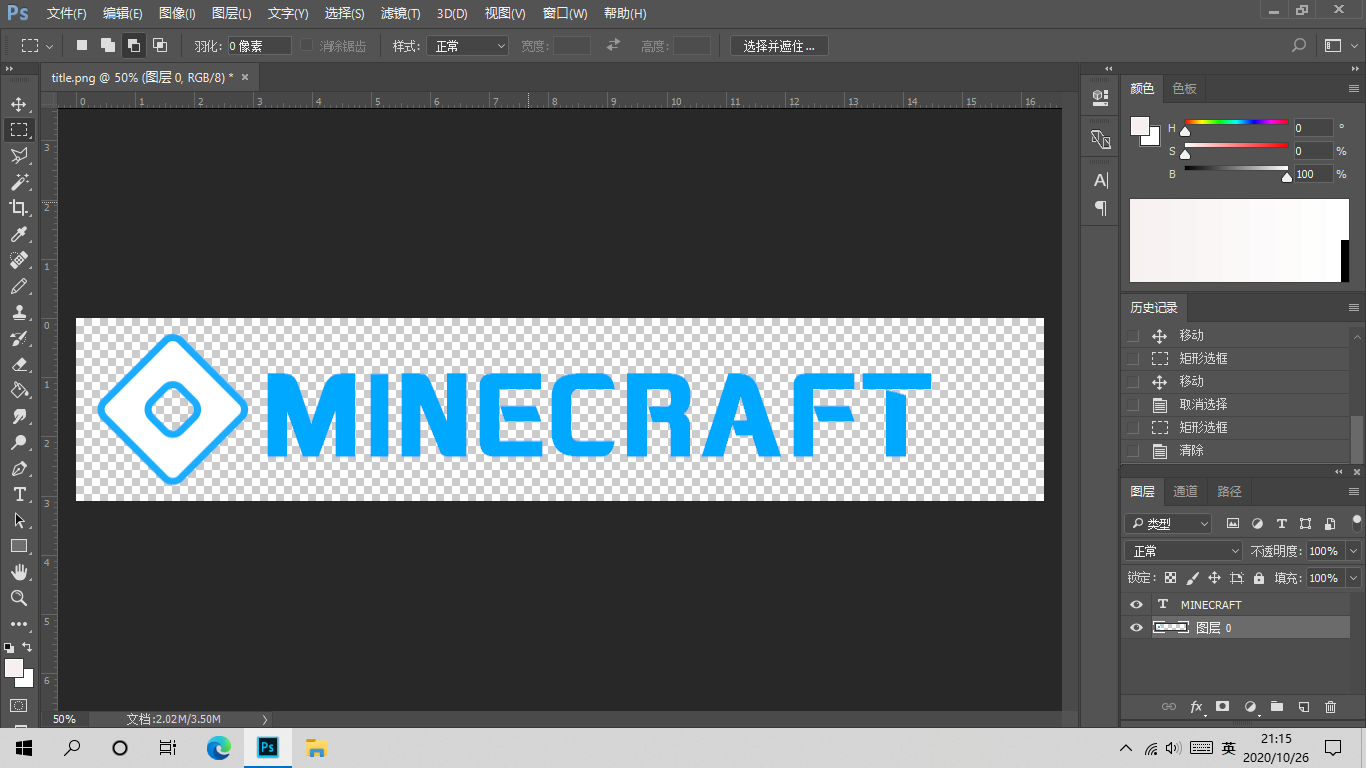Select the Move tool
1366x768 pixels.
(19, 104)
